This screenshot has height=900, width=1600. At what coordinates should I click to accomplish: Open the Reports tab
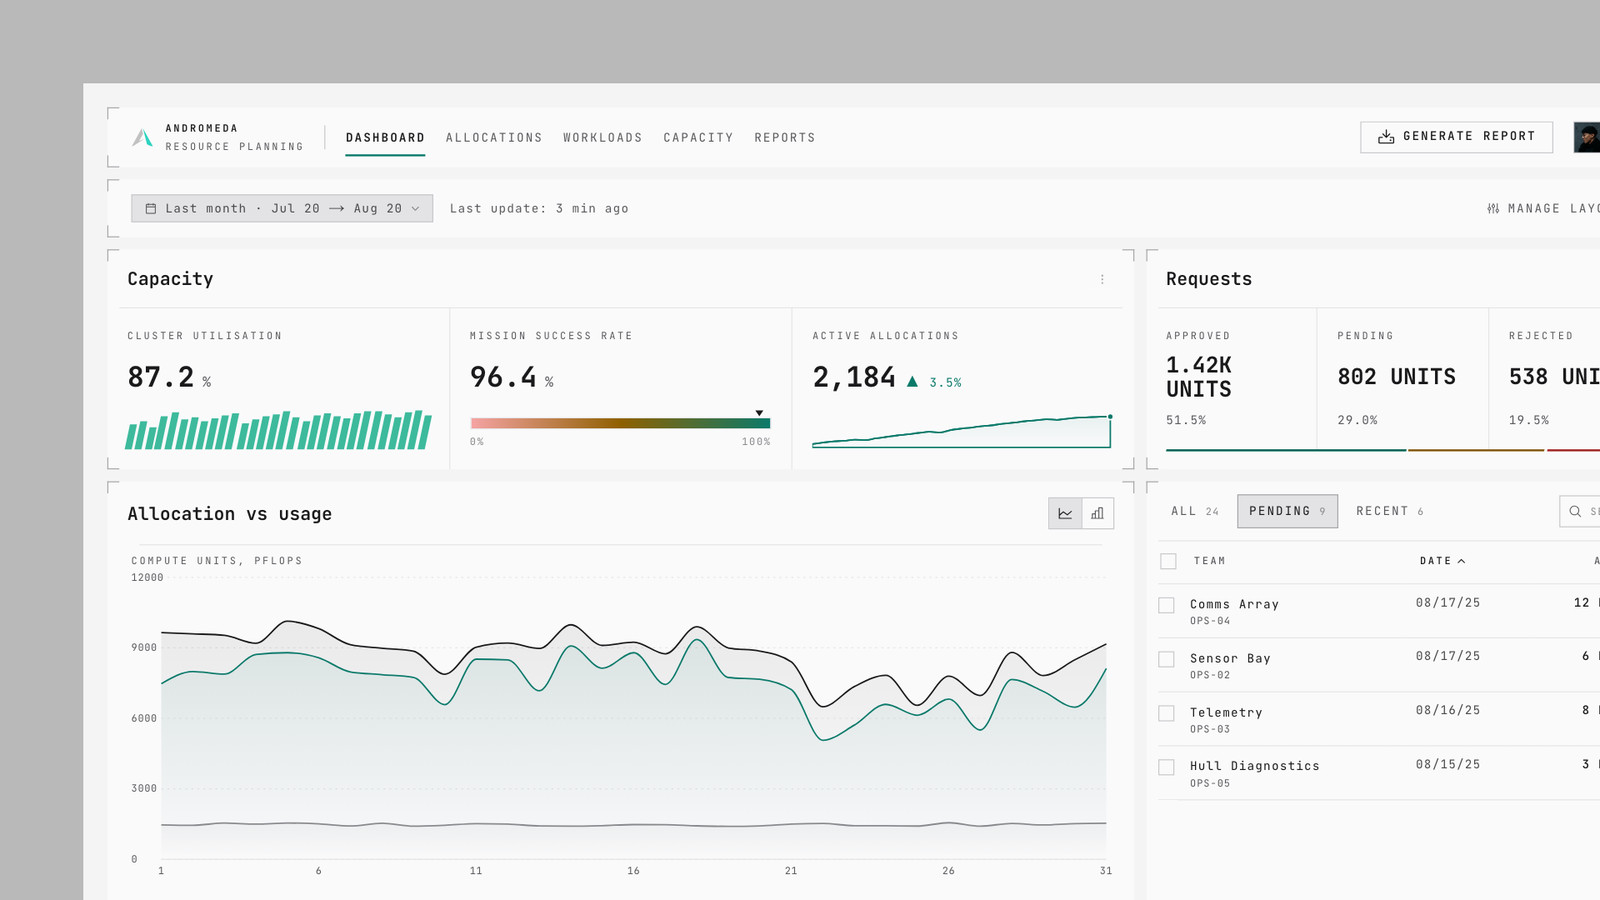(785, 138)
